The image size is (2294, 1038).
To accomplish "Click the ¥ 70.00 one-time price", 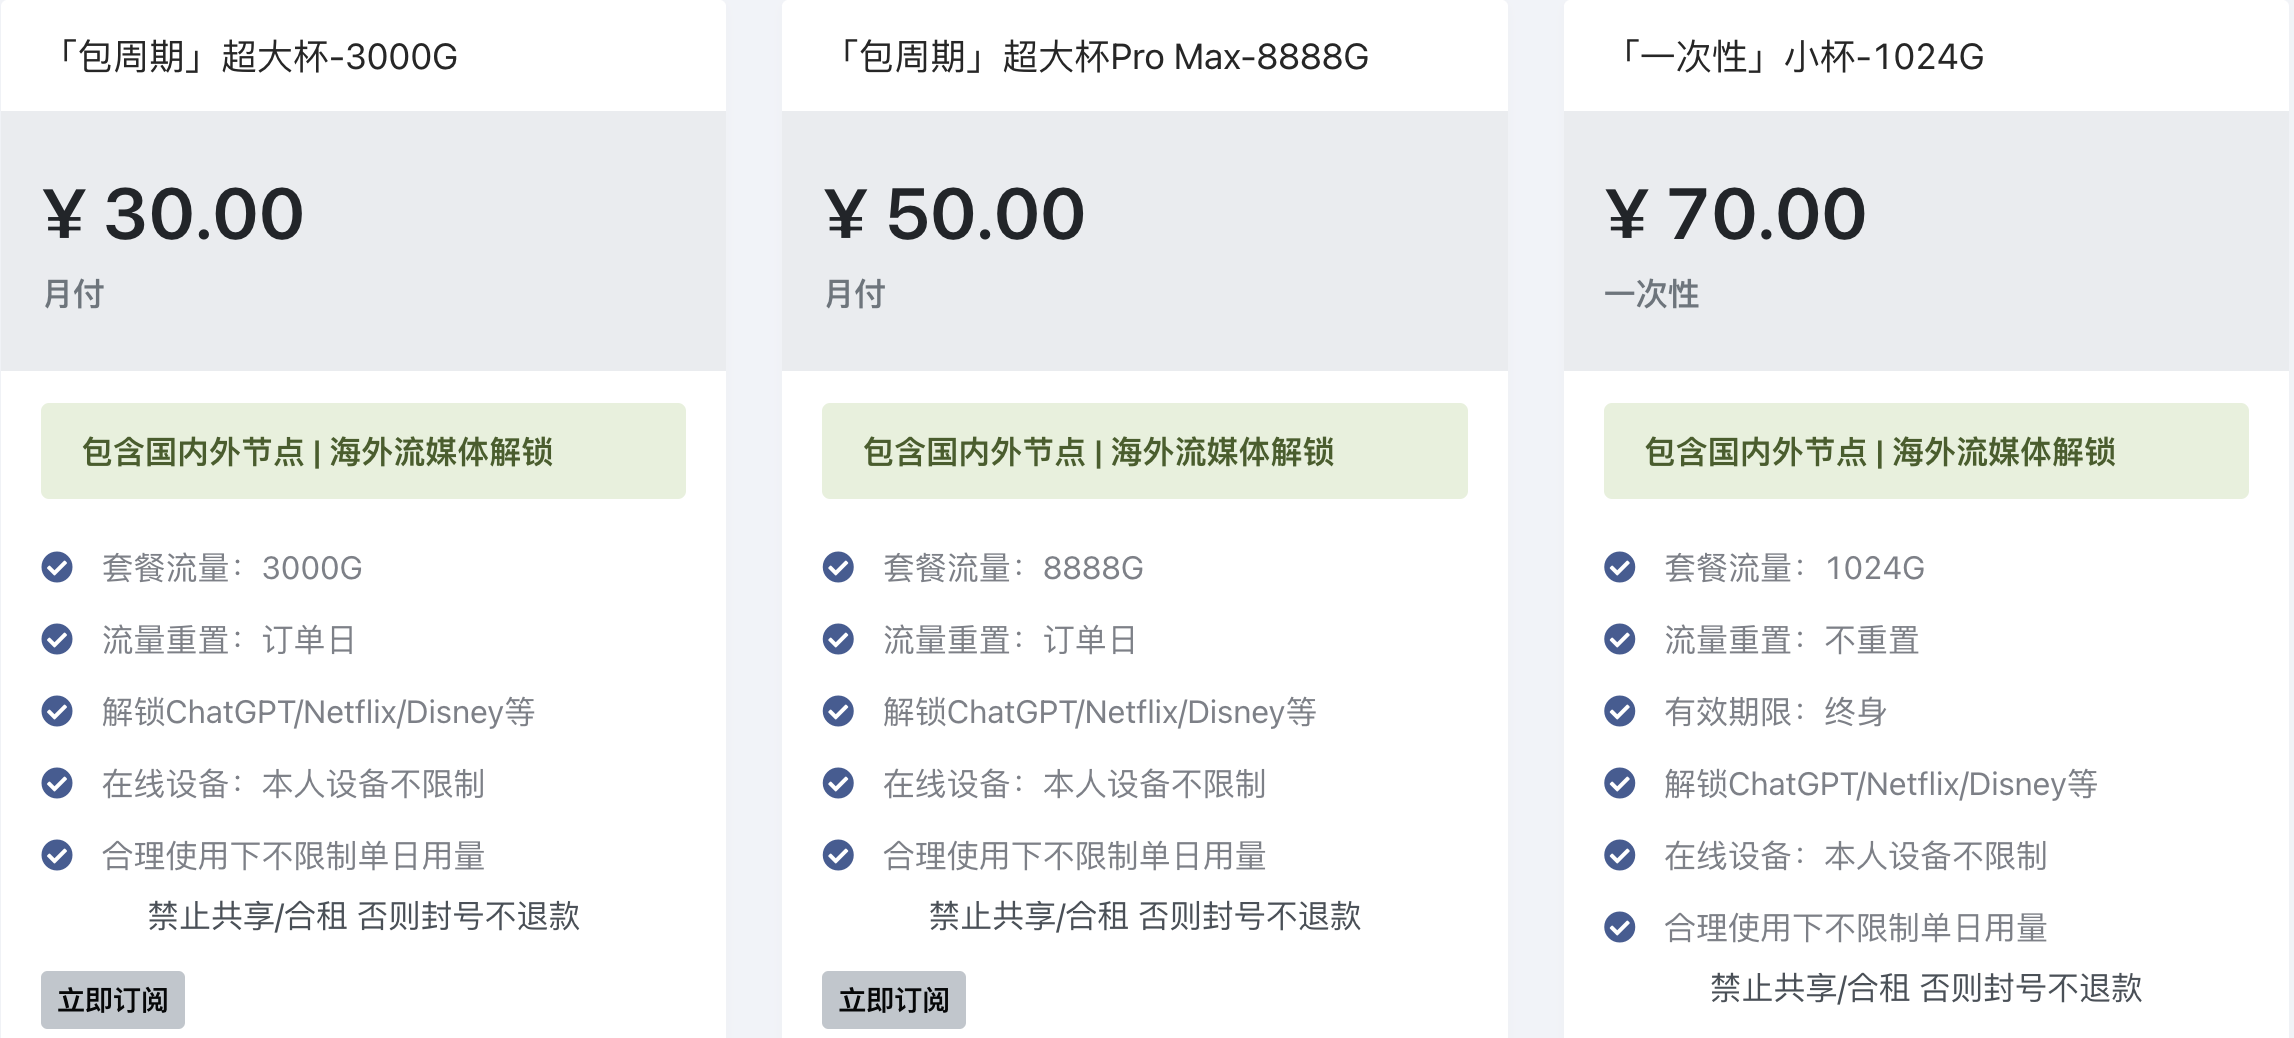I will pyautogui.click(x=1736, y=214).
